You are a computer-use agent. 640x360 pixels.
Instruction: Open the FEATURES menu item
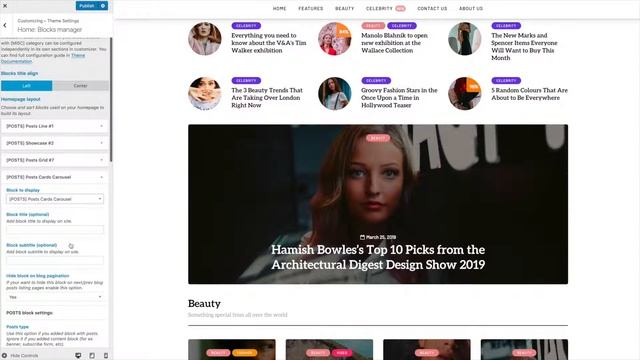click(311, 8)
